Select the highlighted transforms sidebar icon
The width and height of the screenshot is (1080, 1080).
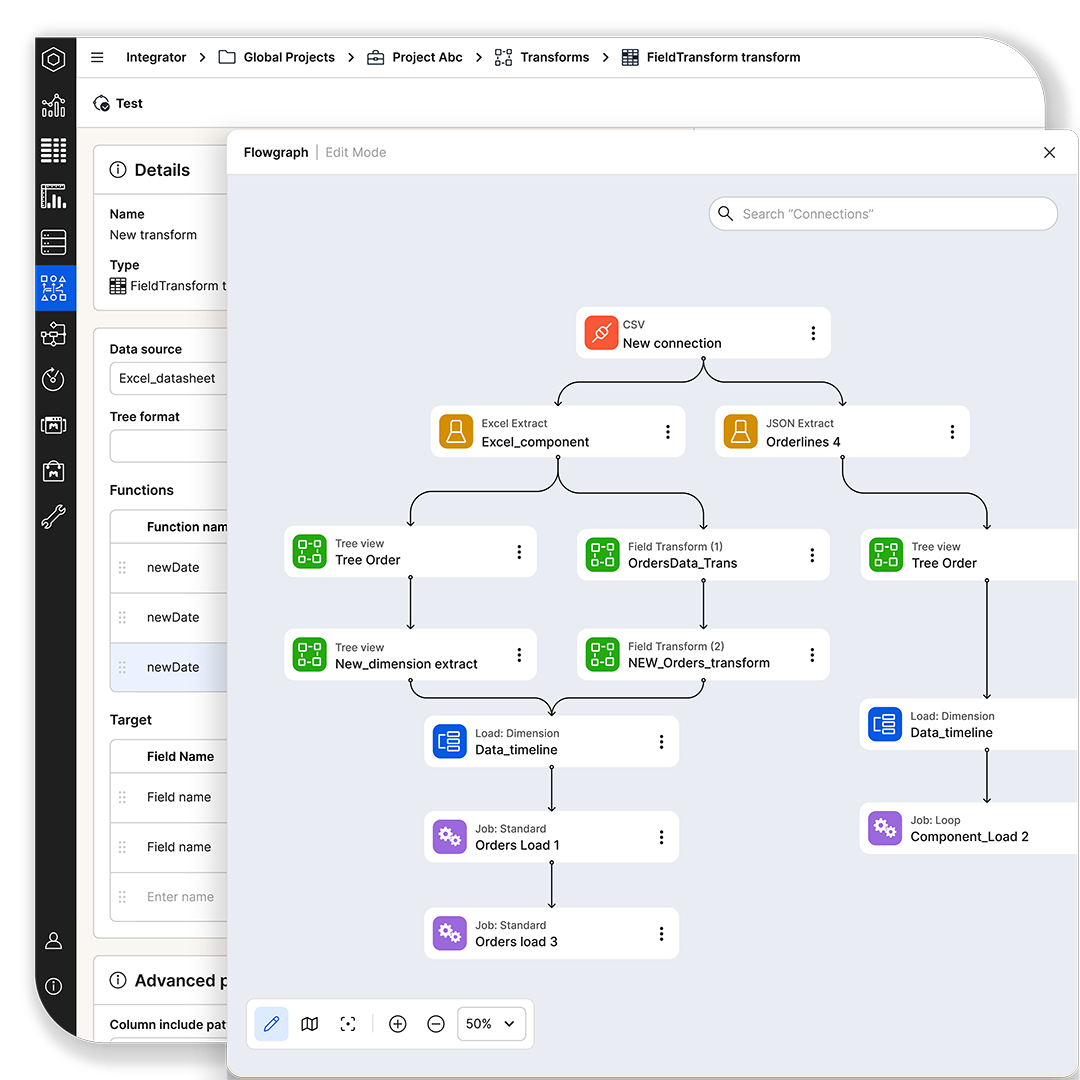pos(55,288)
